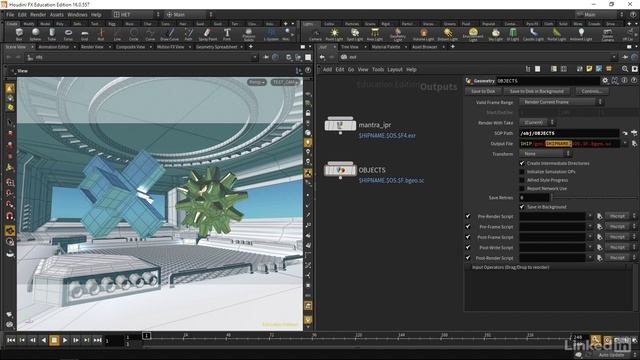Add a Volume Light from shelf
This screenshot has width=640, height=360.
(423, 35)
